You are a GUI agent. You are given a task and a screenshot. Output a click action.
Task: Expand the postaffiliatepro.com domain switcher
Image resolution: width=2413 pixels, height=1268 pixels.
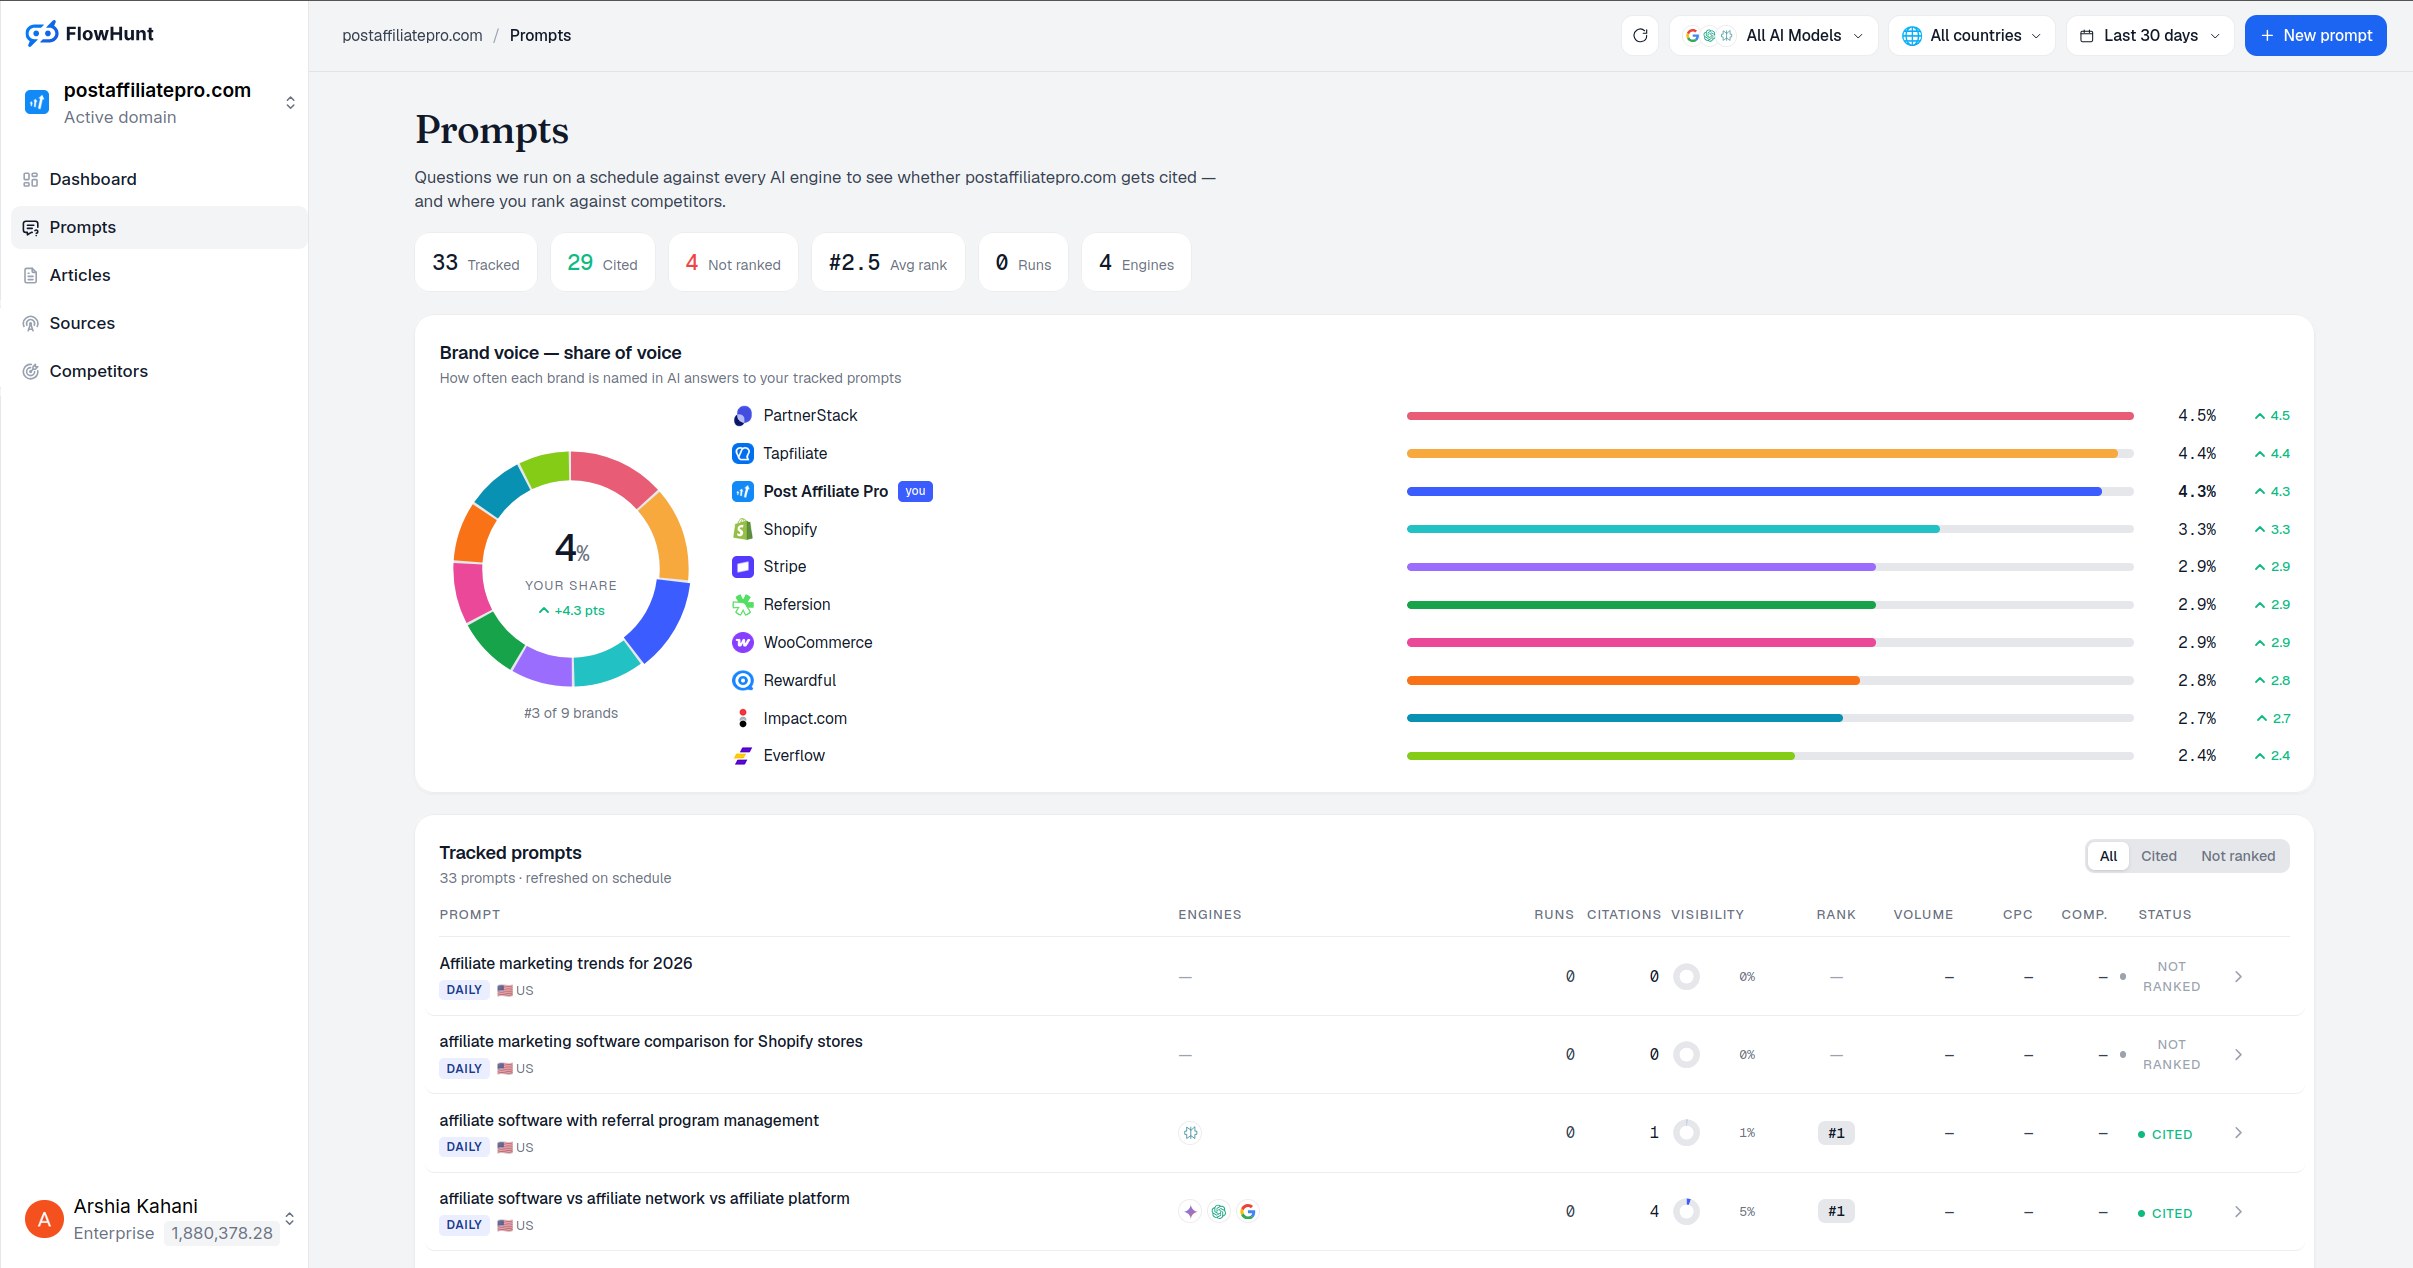pyautogui.click(x=160, y=103)
